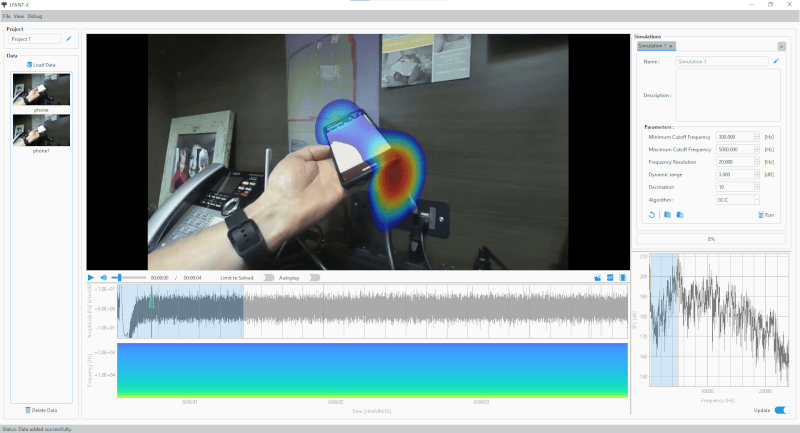This screenshot has height=433, width=800.
Task: Click the LYANT-X app icon in title bar
Action: pyautogui.click(x=4, y=4)
